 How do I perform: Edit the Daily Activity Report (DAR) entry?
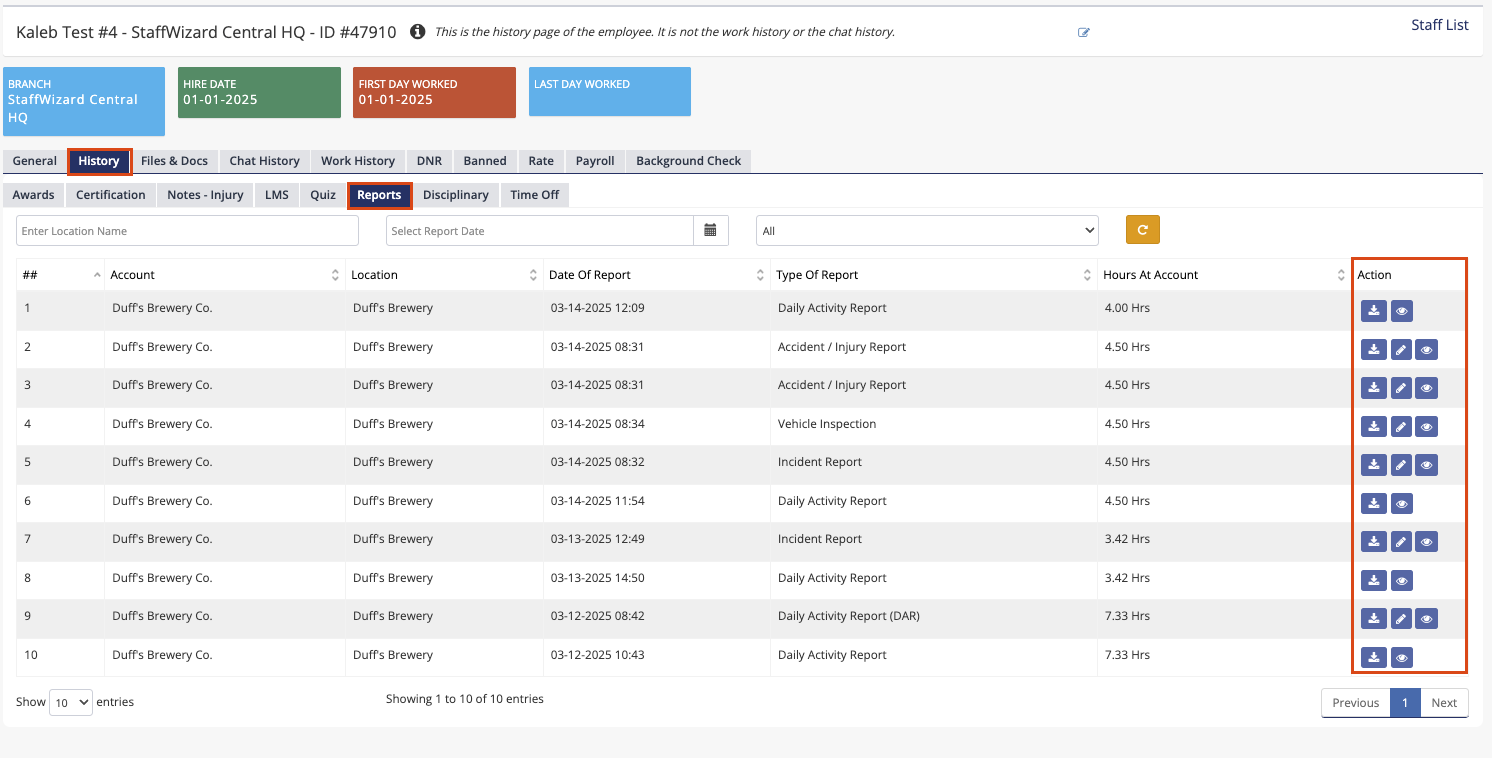(x=1401, y=619)
